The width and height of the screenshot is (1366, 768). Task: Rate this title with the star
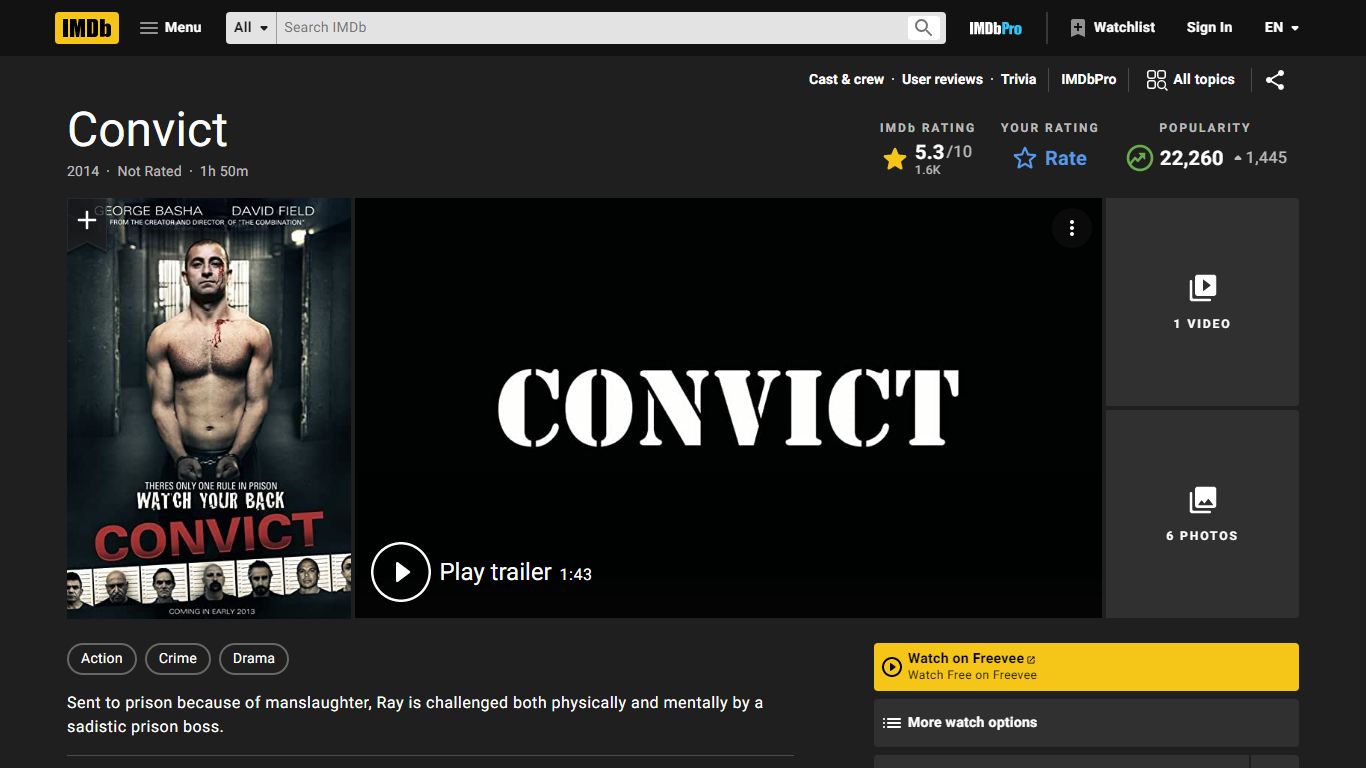1050,158
